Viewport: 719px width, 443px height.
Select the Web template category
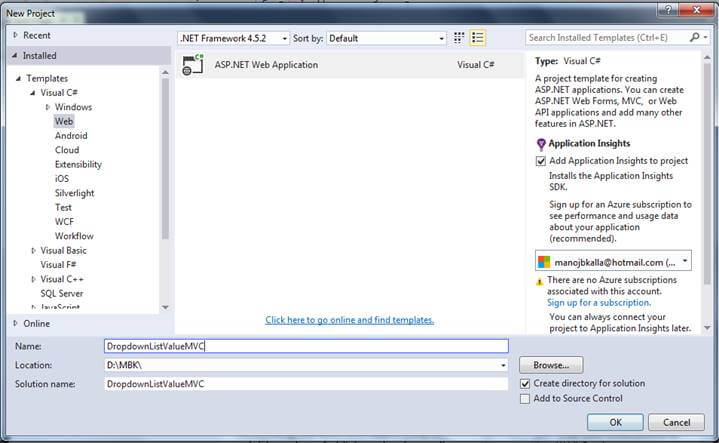tap(64, 121)
